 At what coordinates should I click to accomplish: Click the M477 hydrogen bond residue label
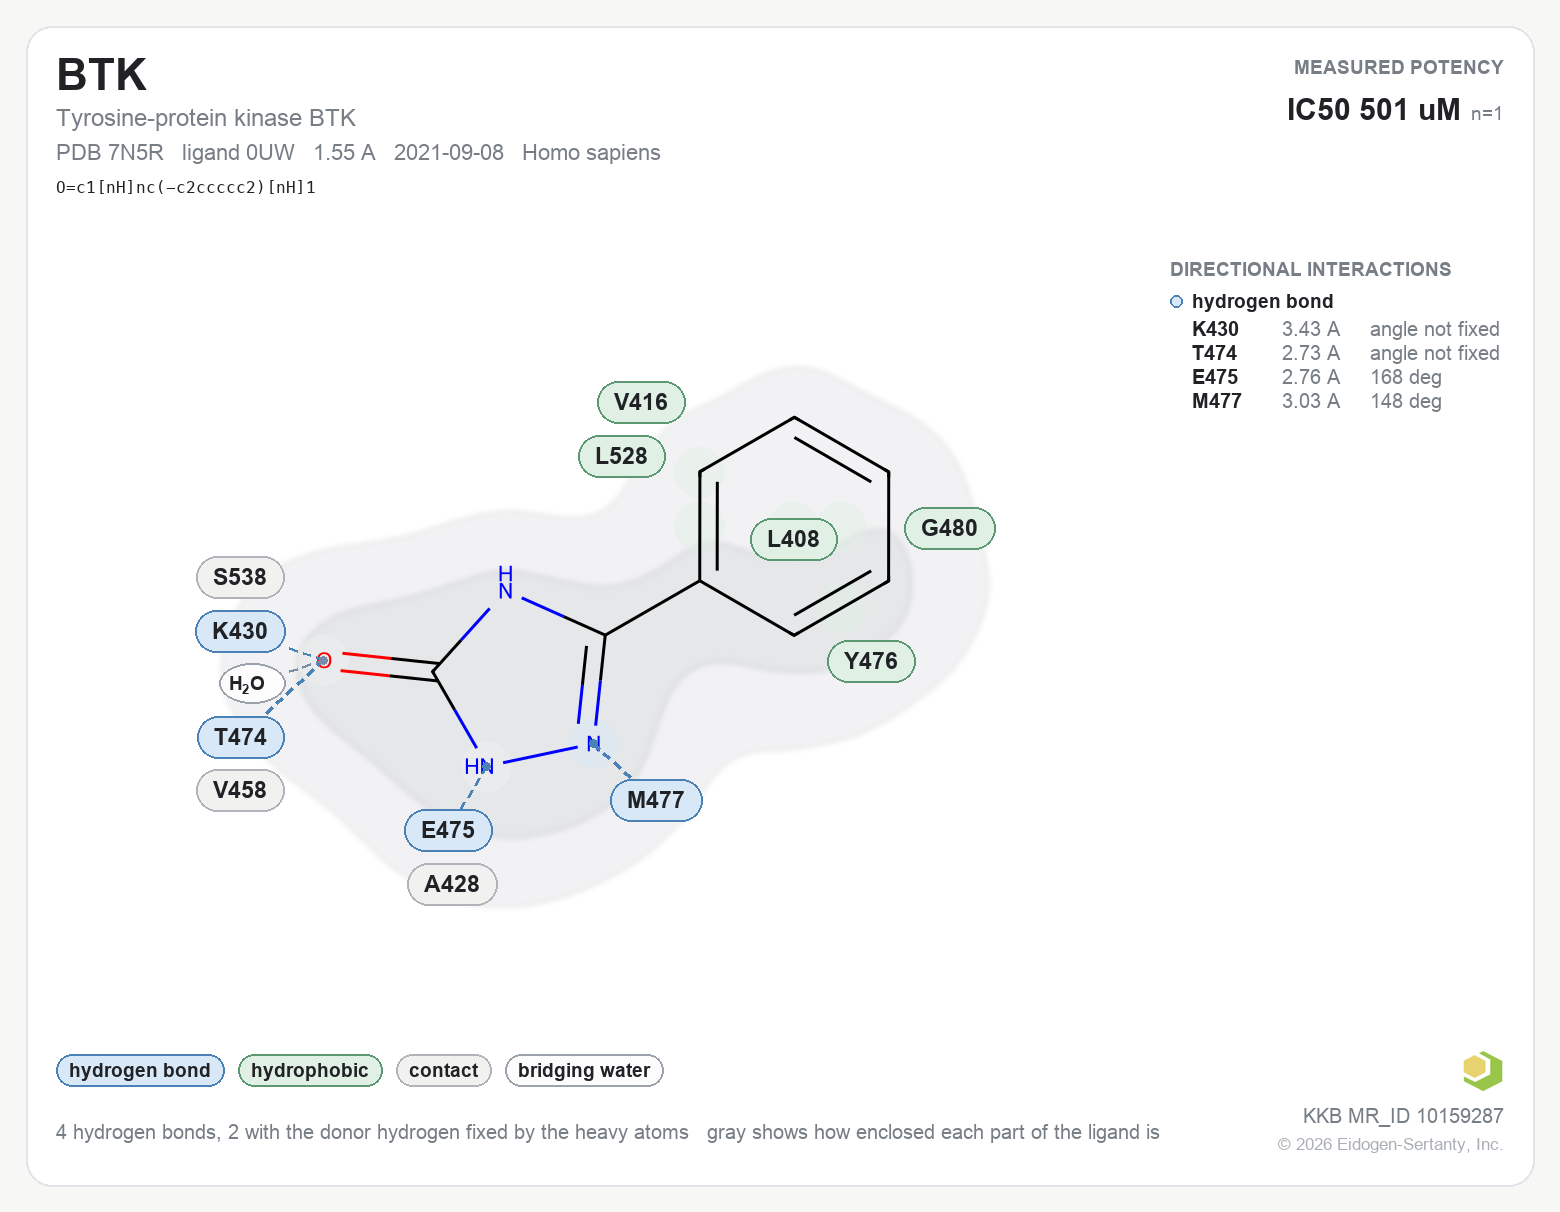[656, 800]
